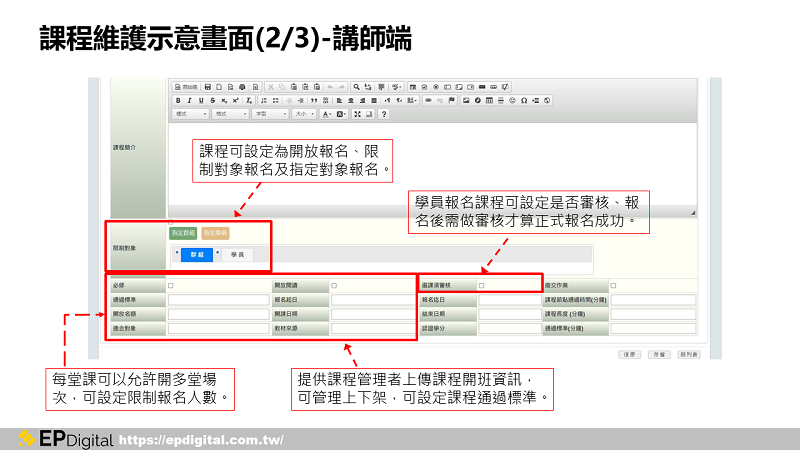Screen dimensions: 800x450
Task: Tick the 選課須審核 checkbox
Action: click(481, 285)
